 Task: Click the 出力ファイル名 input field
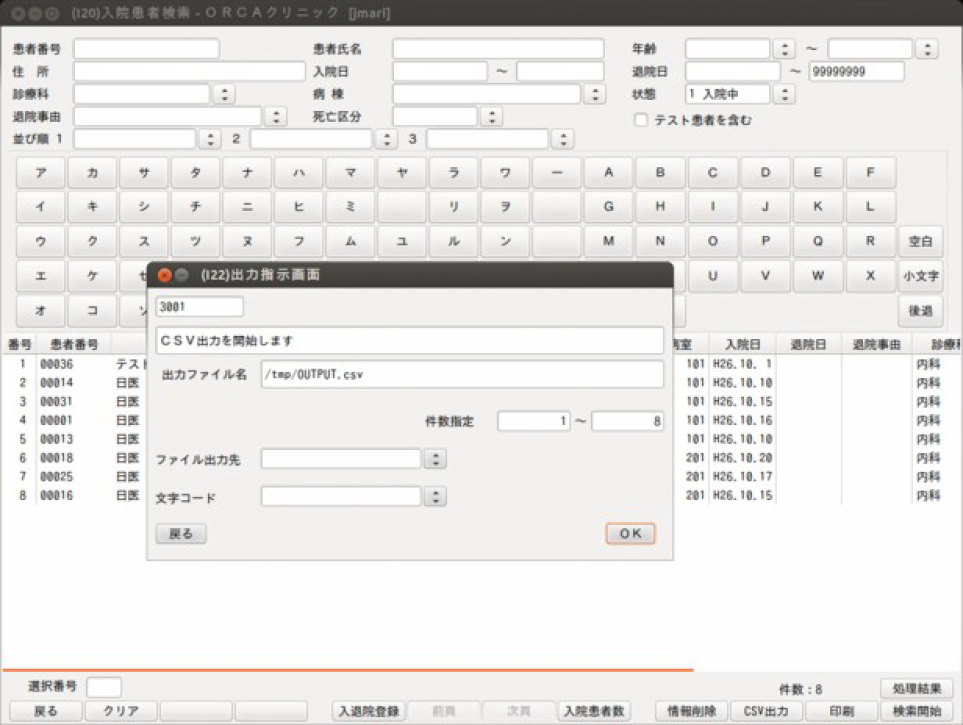pyautogui.click(x=461, y=375)
